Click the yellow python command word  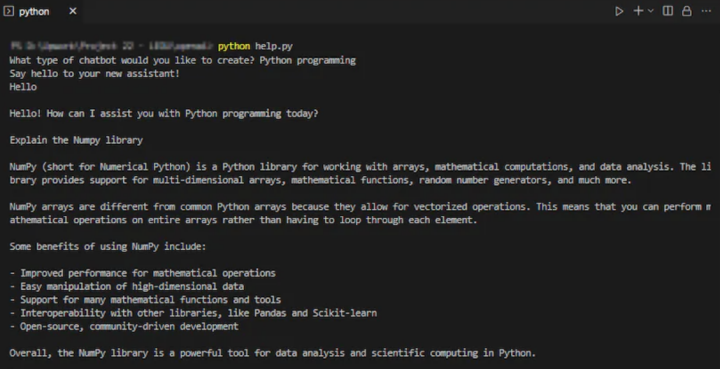(x=234, y=46)
